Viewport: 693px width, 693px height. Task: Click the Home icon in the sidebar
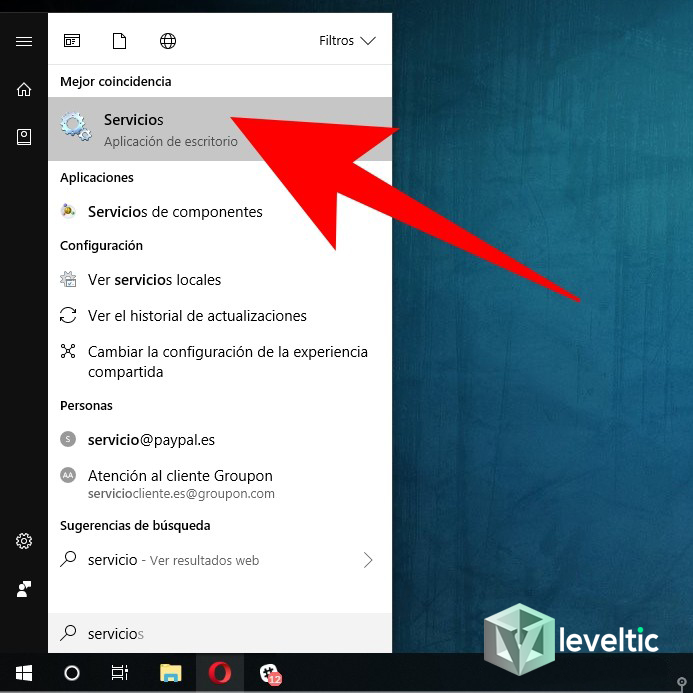click(x=24, y=89)
